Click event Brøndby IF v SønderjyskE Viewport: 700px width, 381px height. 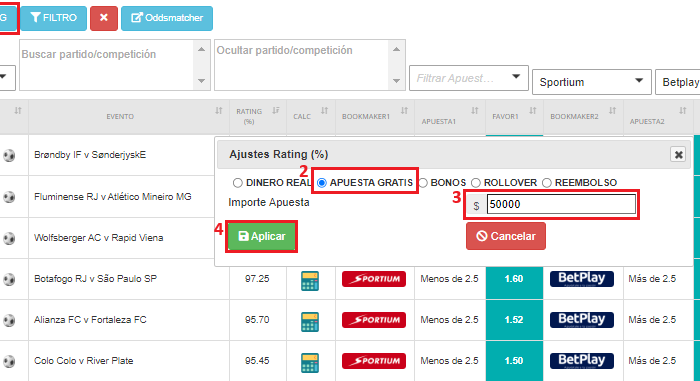(90, 155)
